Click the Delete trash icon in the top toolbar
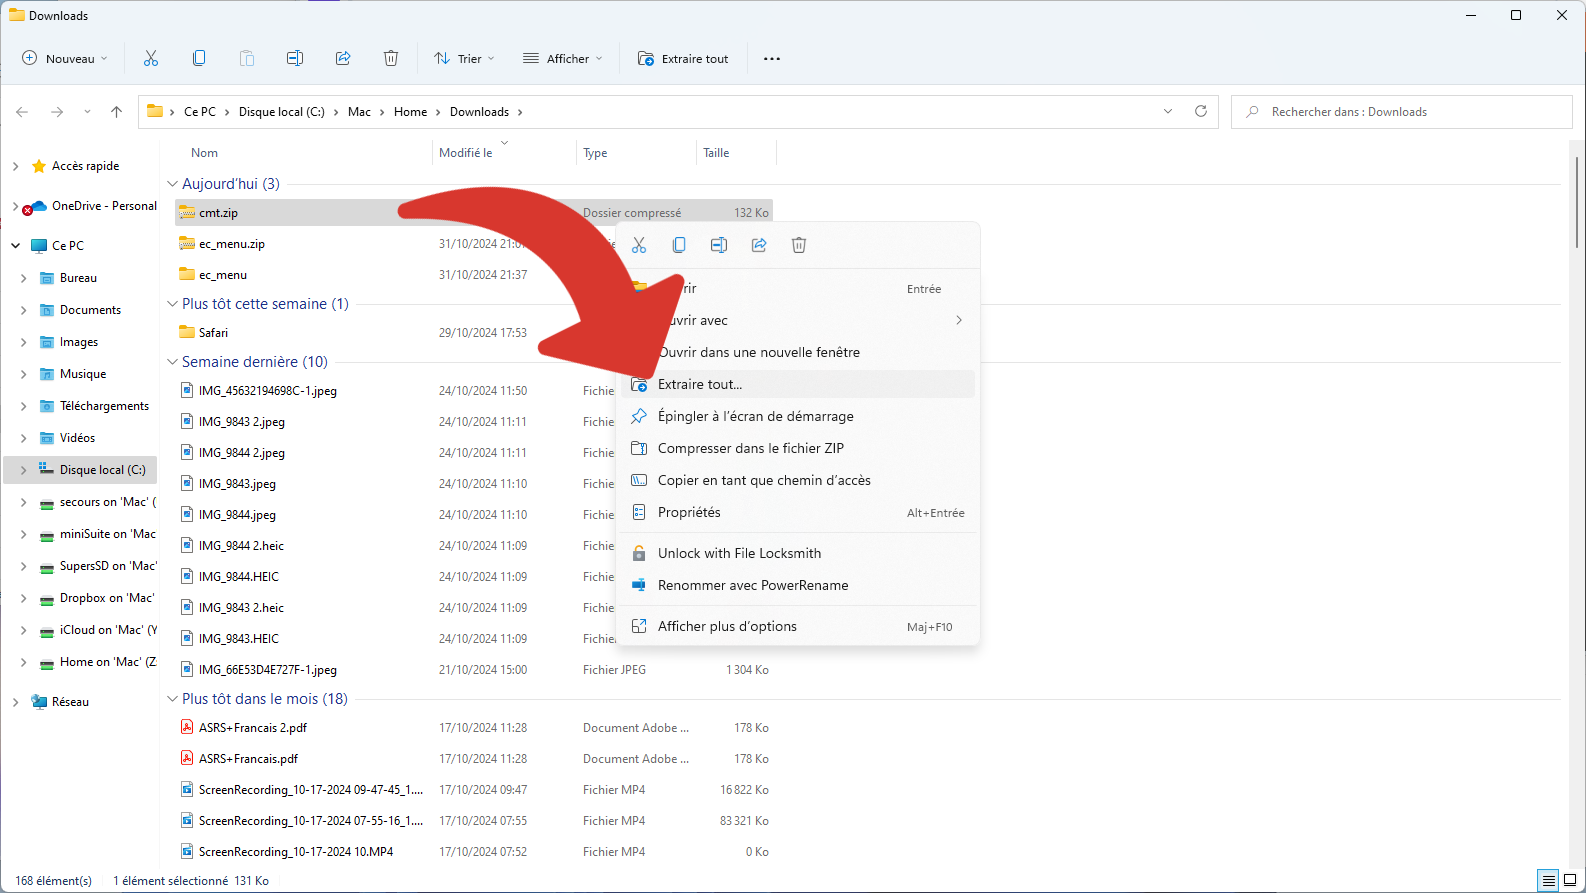 [391, 59]
